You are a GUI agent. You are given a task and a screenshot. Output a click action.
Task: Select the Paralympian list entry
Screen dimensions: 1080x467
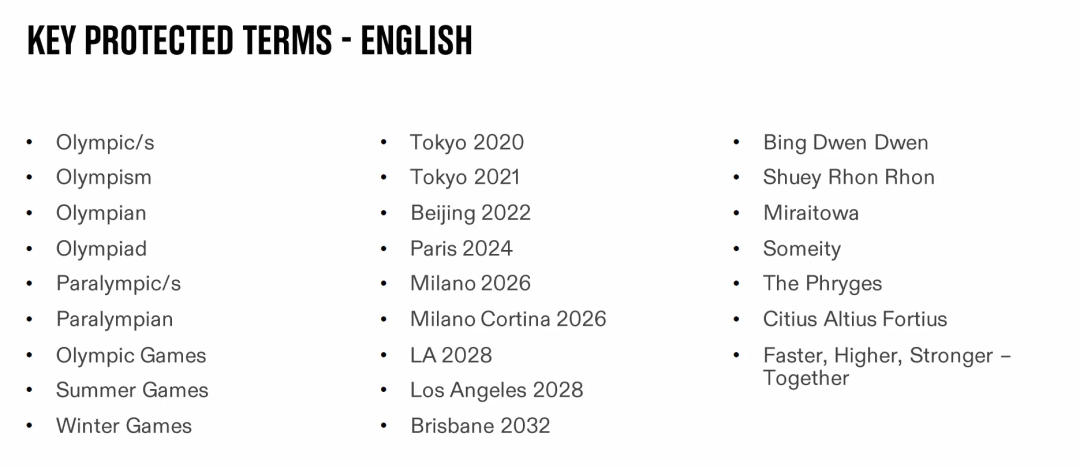114,319
